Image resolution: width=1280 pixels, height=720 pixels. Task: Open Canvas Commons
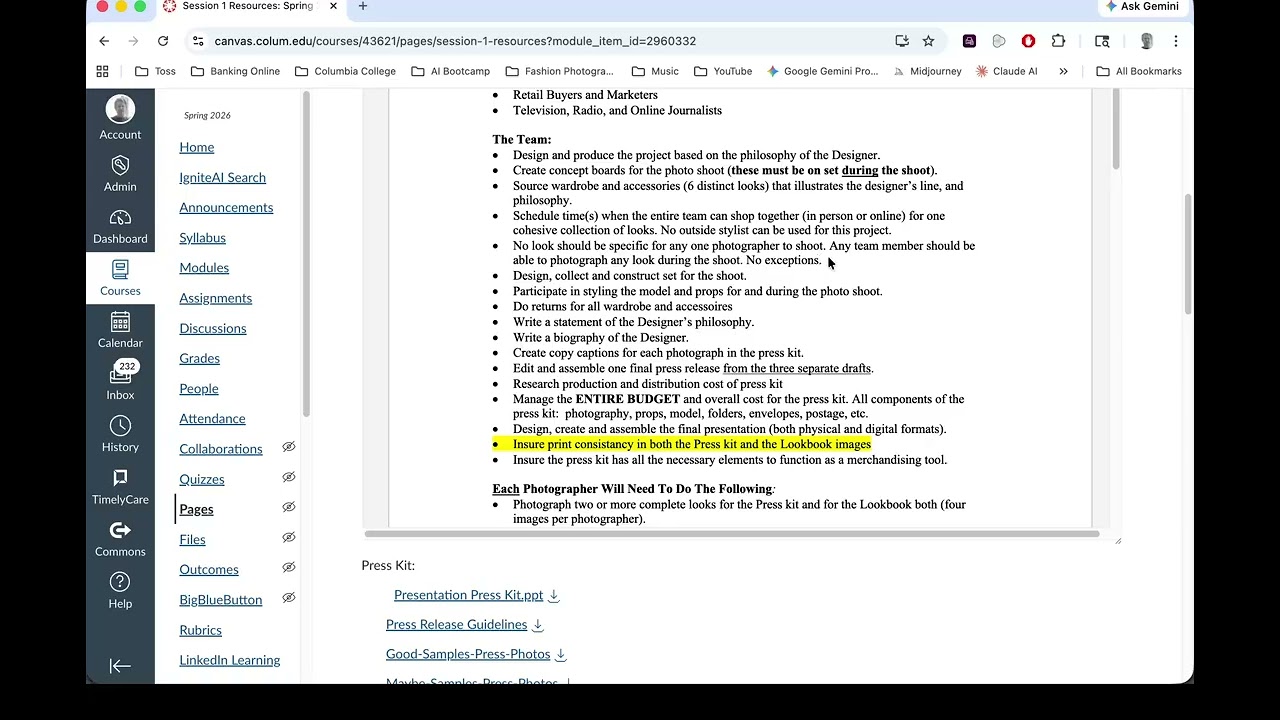click(120, 539)
